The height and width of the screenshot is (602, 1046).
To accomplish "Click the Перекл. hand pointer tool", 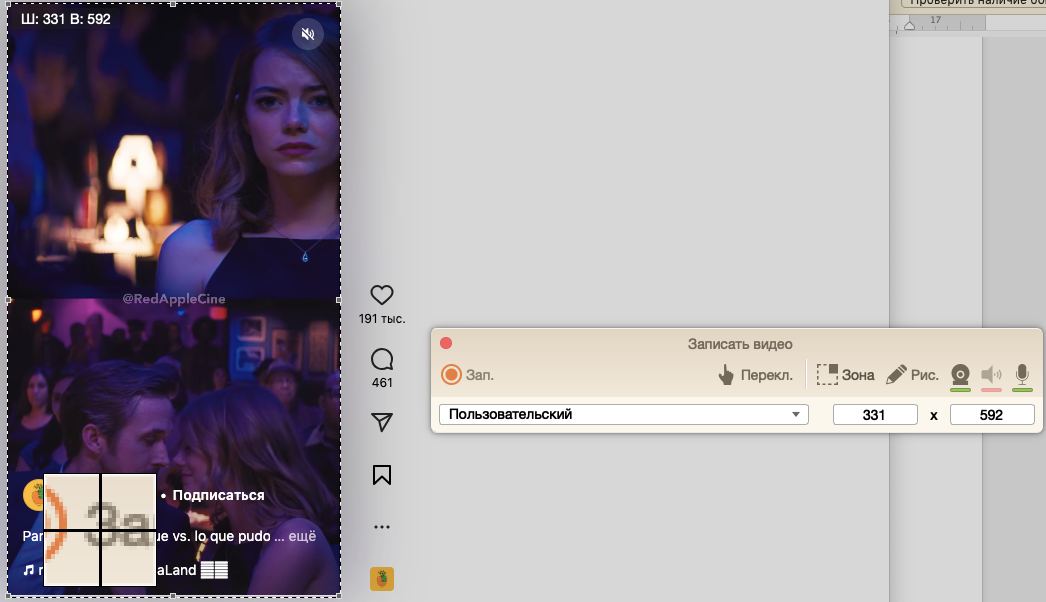I will pyautogui.click(x=755, y=375).
